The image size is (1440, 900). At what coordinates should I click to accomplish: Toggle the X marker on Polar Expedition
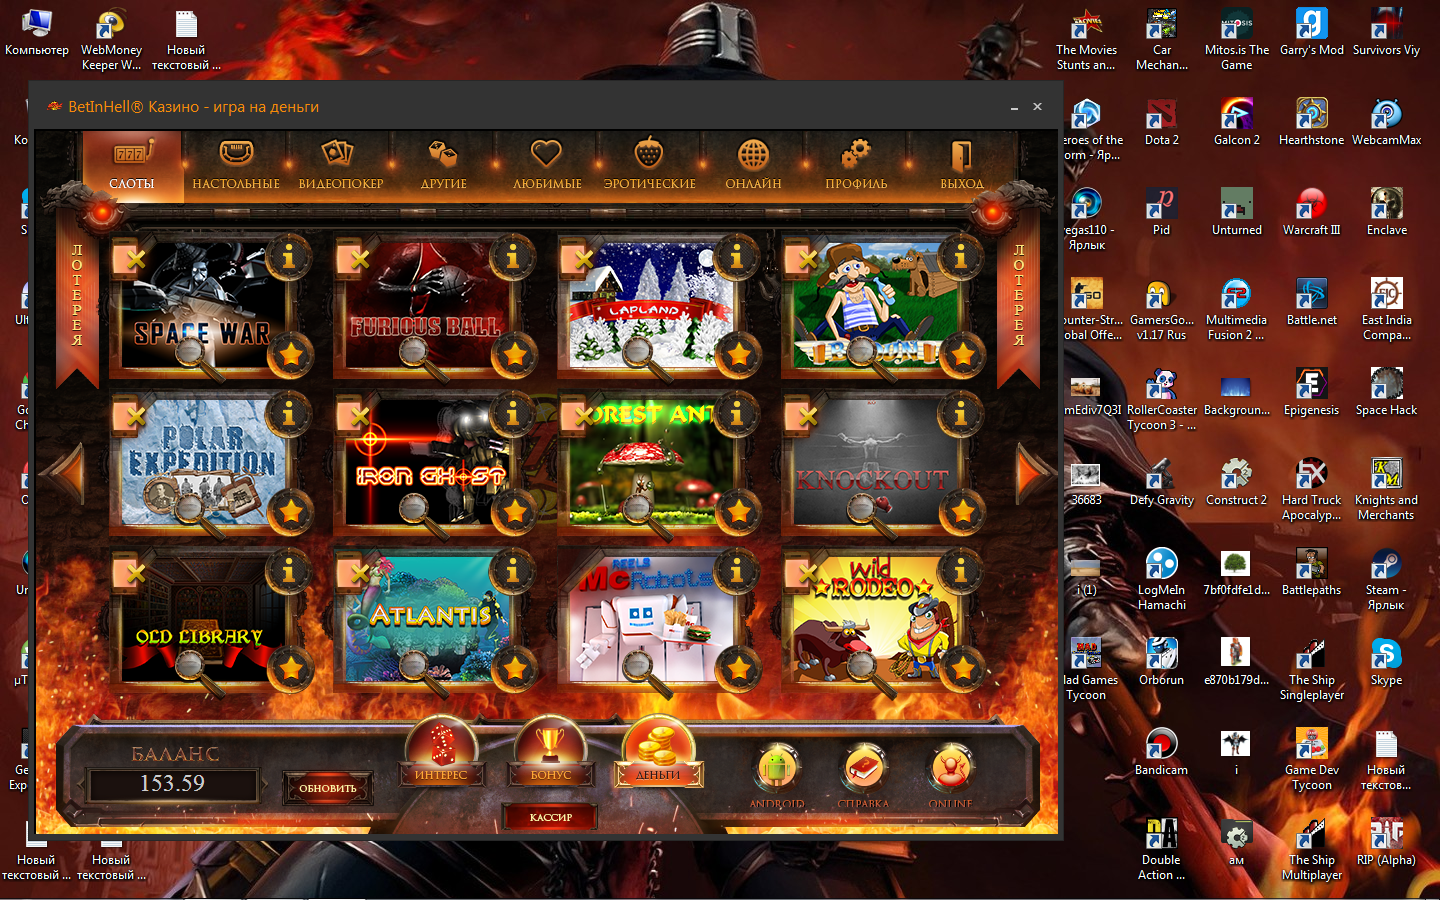click(135, 415)
